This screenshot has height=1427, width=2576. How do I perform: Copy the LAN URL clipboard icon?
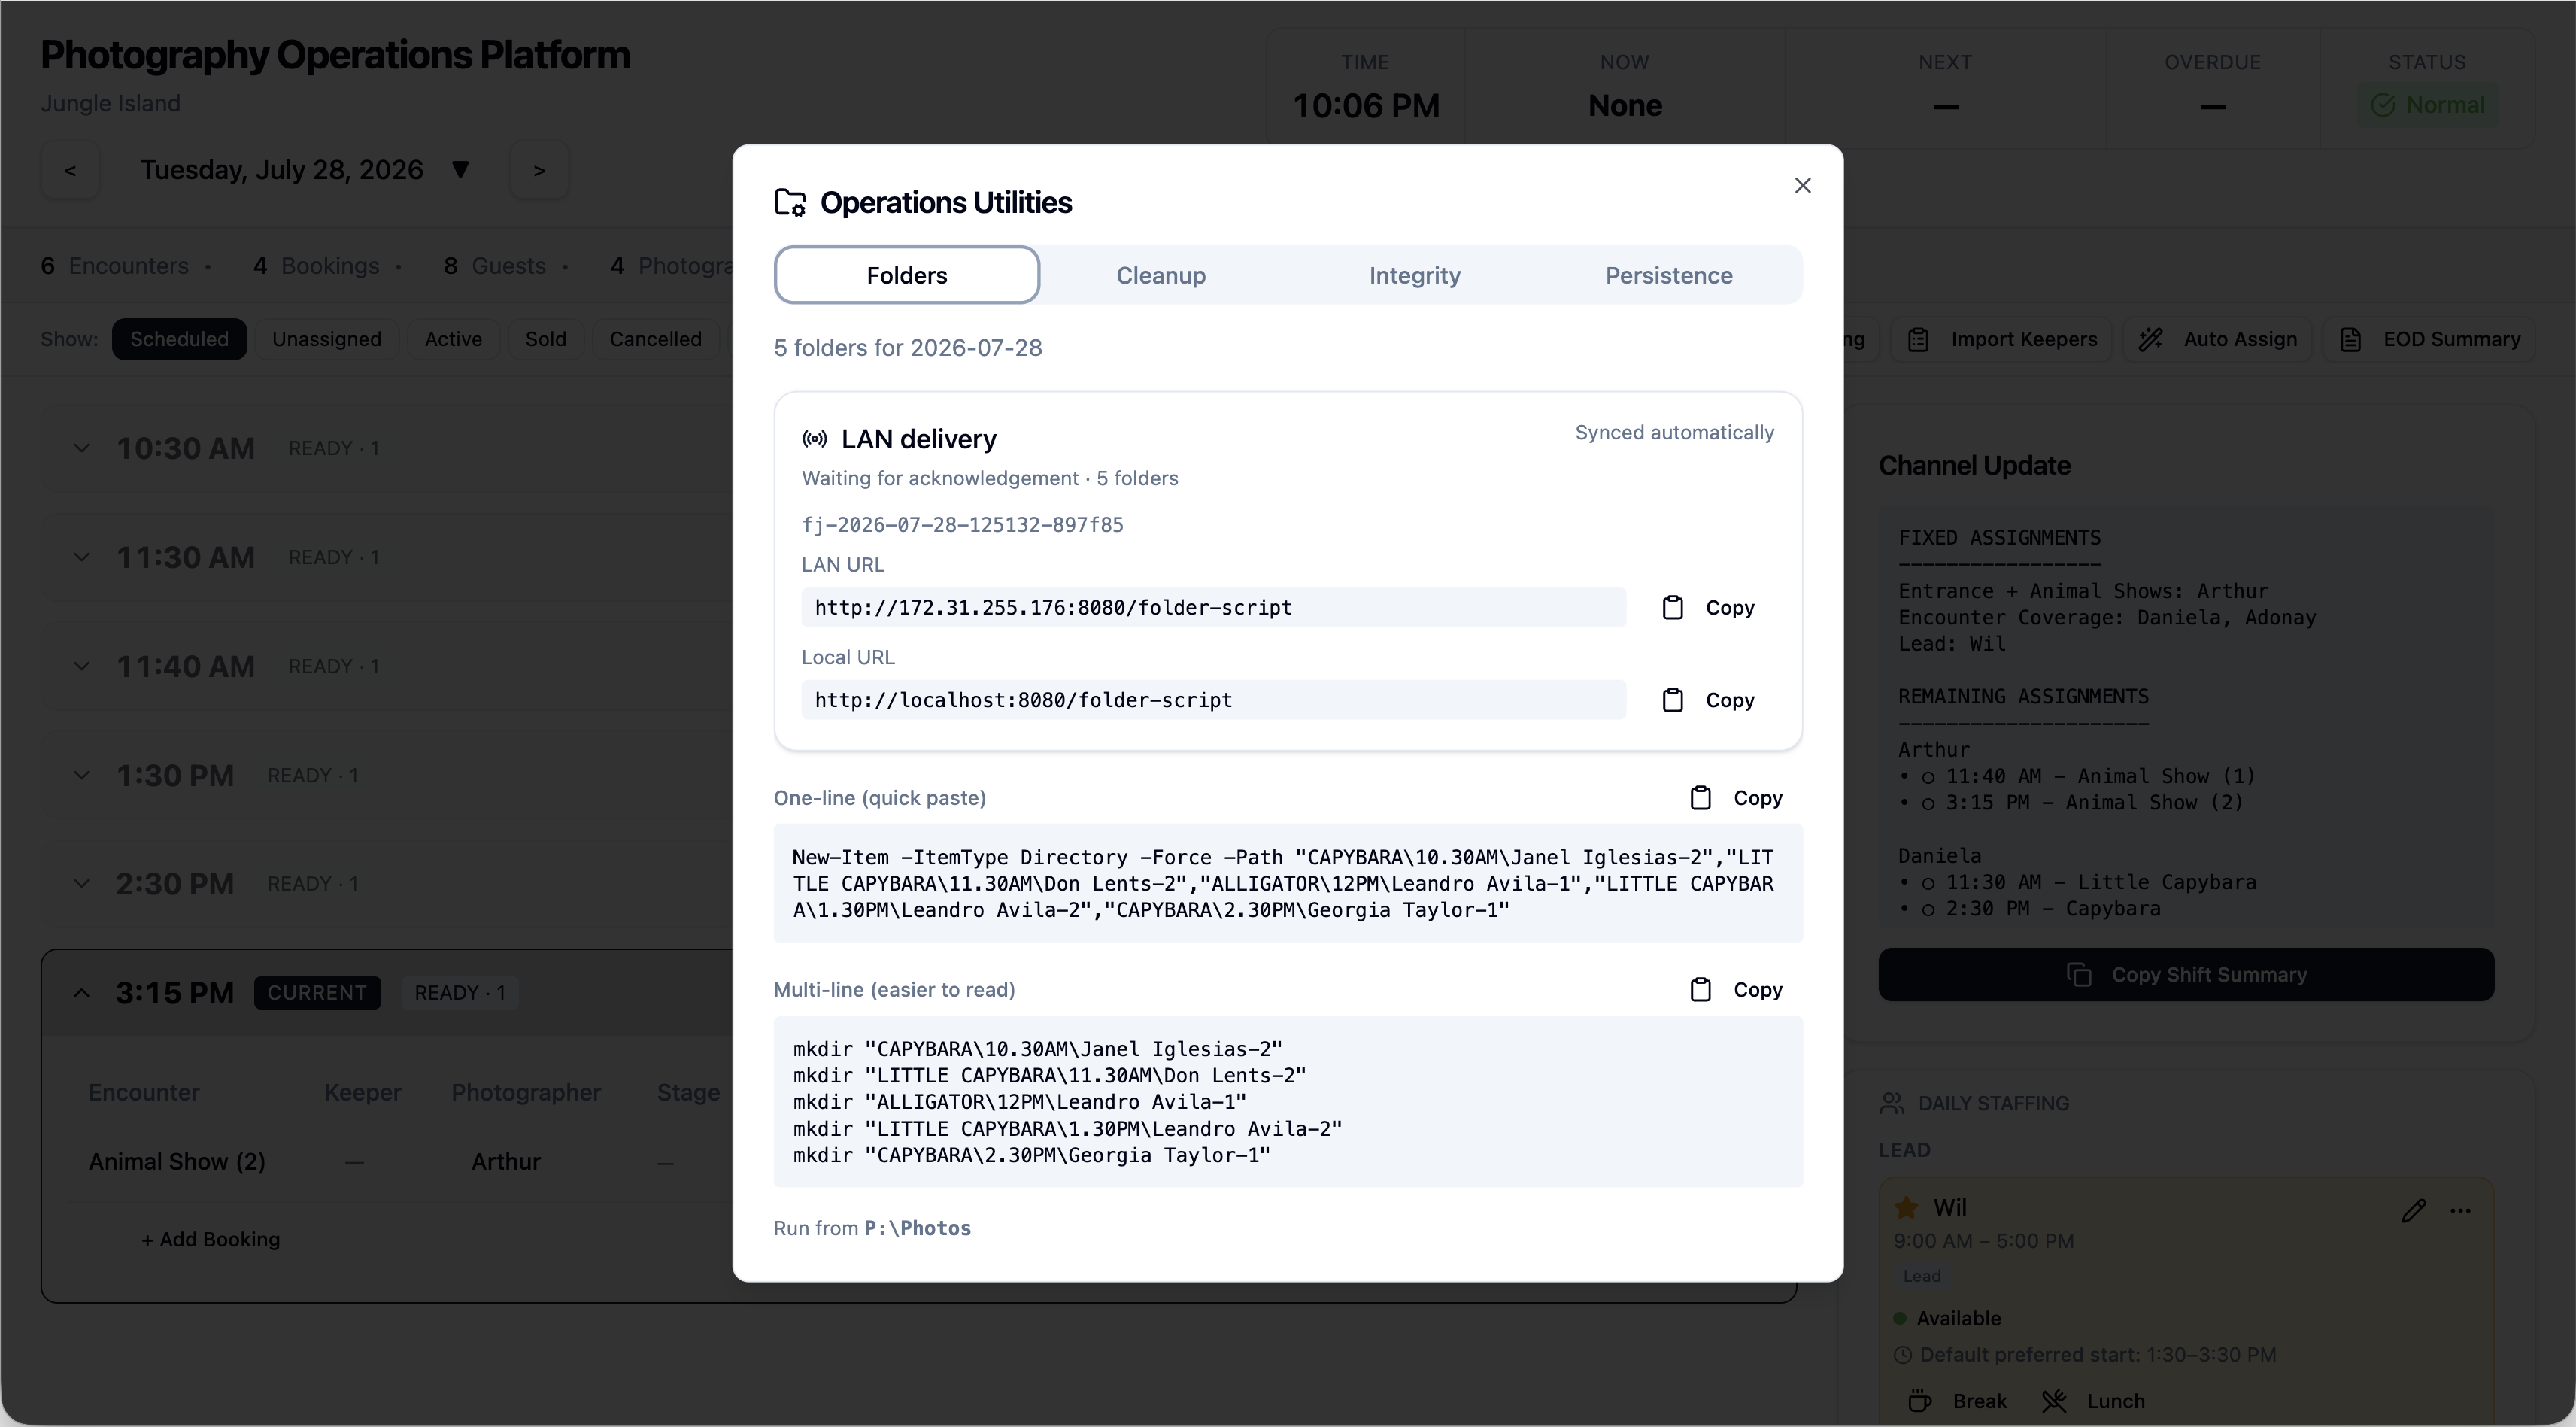(1672, 607)
